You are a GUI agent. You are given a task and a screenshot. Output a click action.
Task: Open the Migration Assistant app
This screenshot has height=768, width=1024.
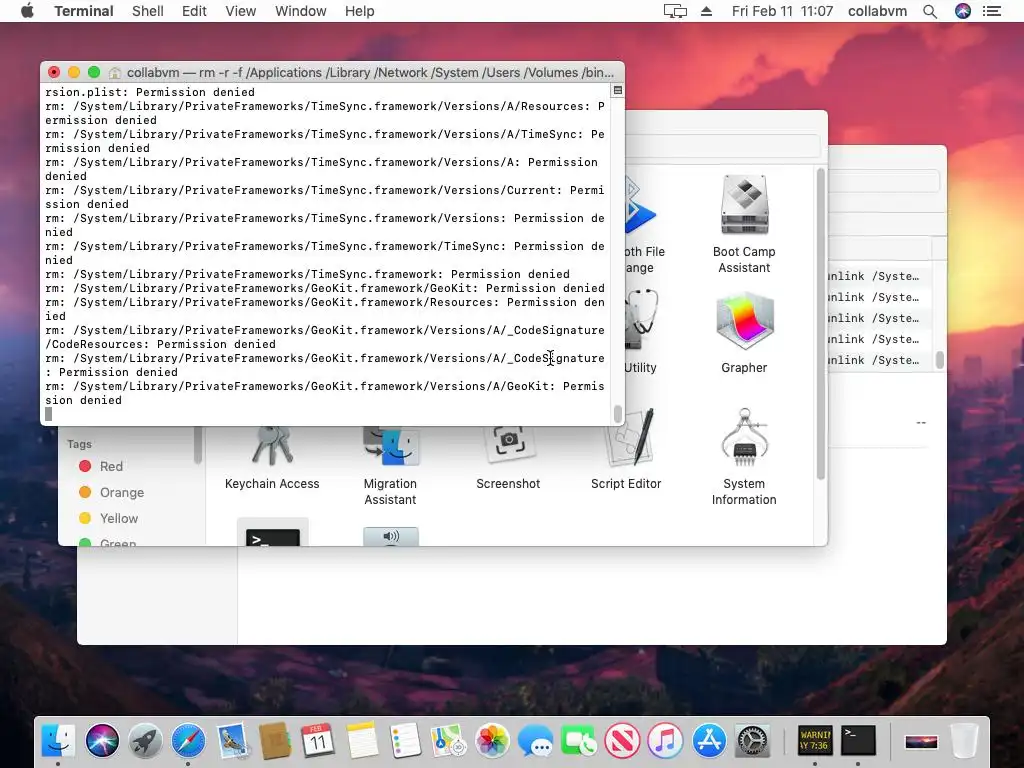[x=390, y=447]
